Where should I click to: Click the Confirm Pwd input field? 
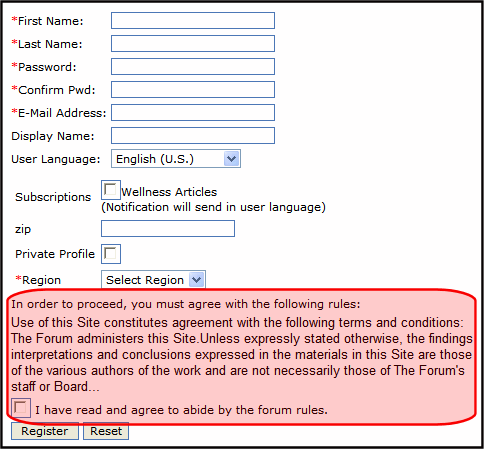point(193,90)
